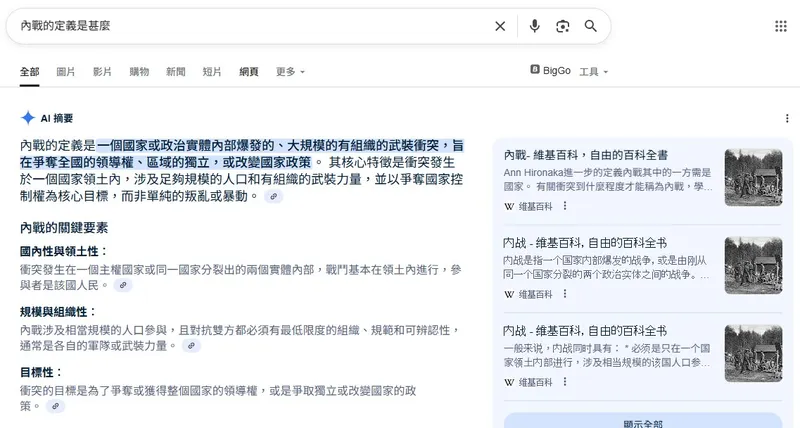Open thumbnail image of first Wikipedia result
The image size is (800, 428).
pyautogui.click(x=753, y=178)
